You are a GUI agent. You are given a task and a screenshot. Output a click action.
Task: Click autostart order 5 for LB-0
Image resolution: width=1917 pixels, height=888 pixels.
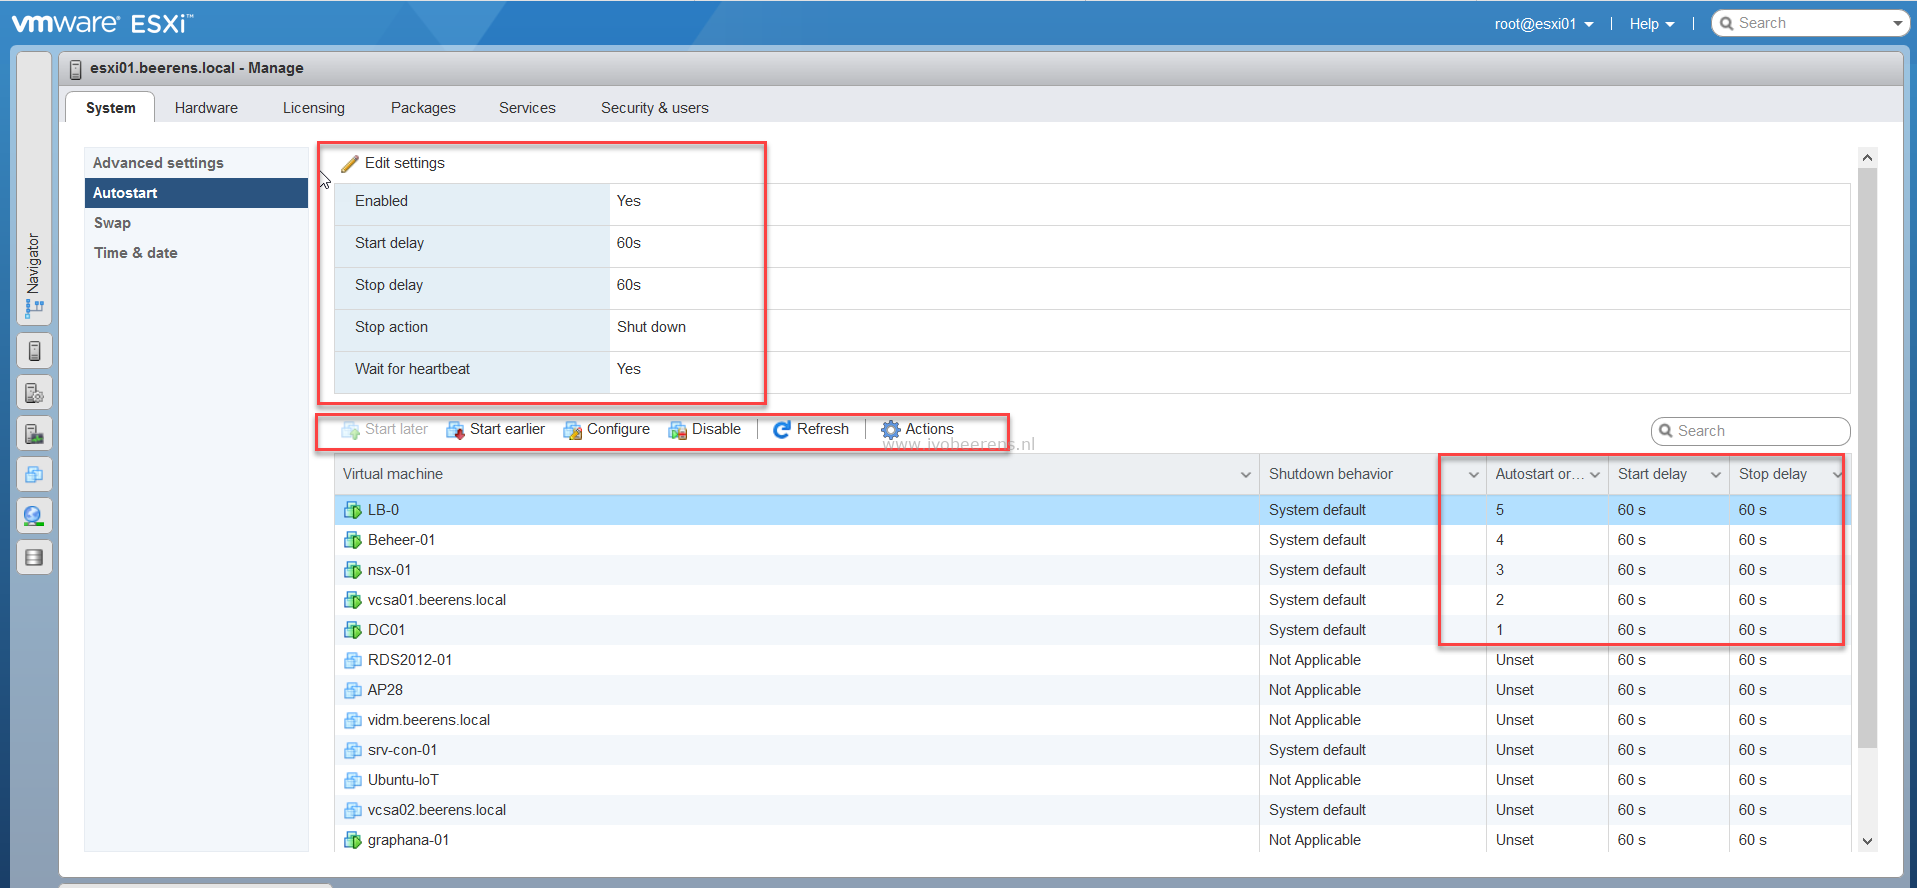1500,510
